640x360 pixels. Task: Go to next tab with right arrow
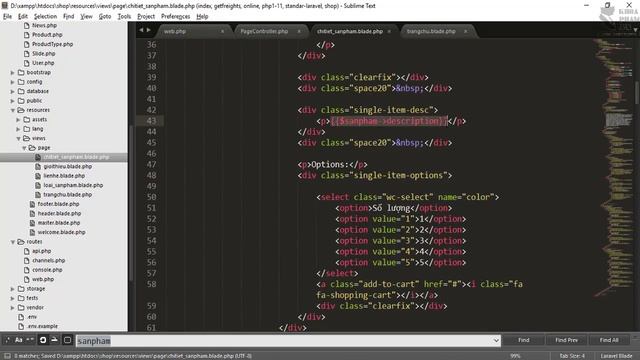coord(149,30)
